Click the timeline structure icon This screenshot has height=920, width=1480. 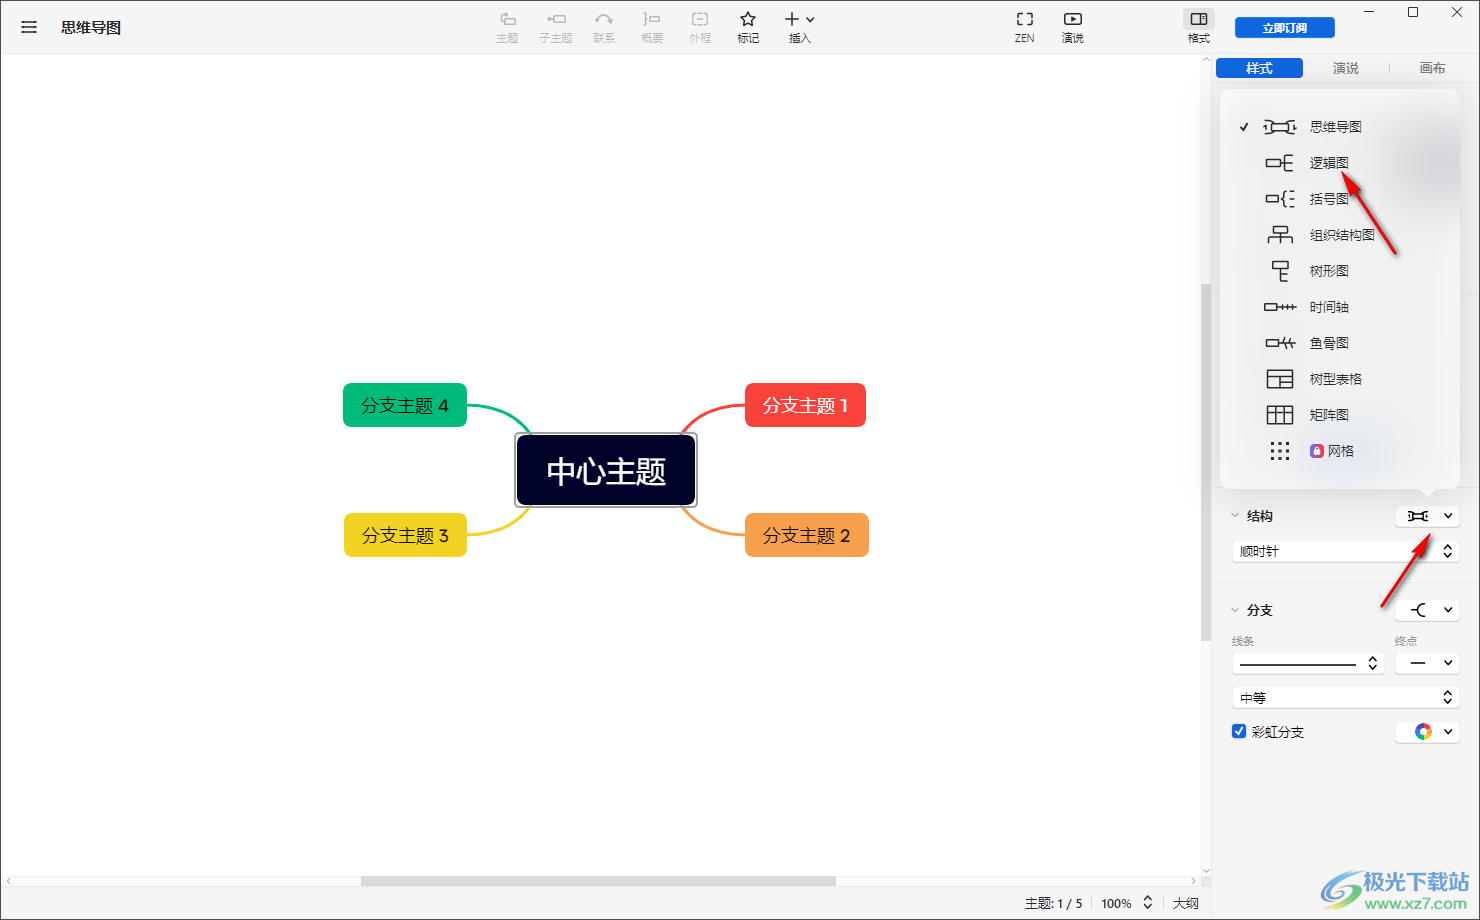pyautogui.click(x=1280, y=307)
